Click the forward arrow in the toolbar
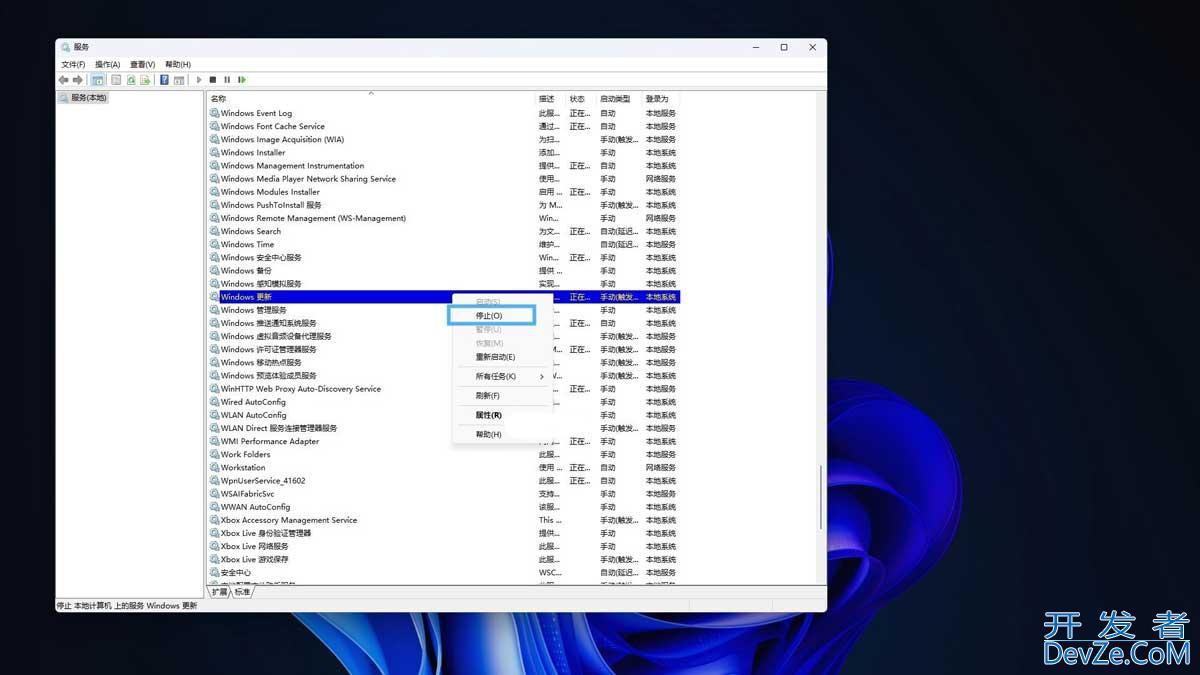 coord(78,80)
